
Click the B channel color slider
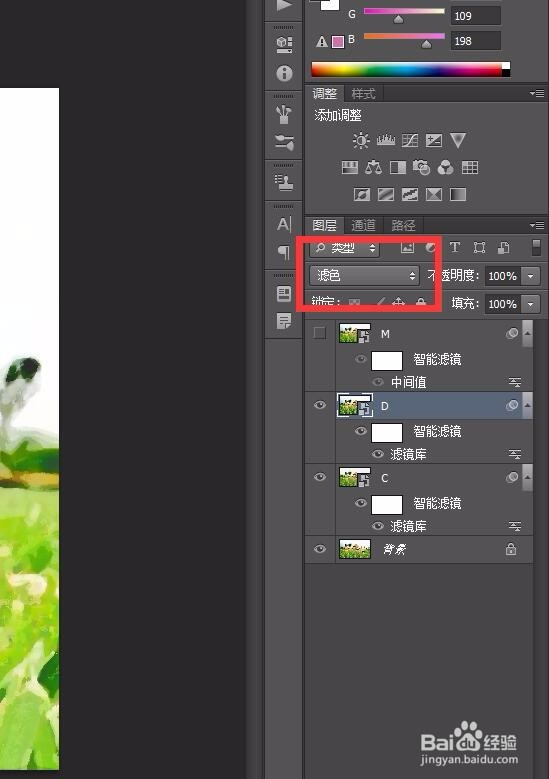(x=404, y=38)
